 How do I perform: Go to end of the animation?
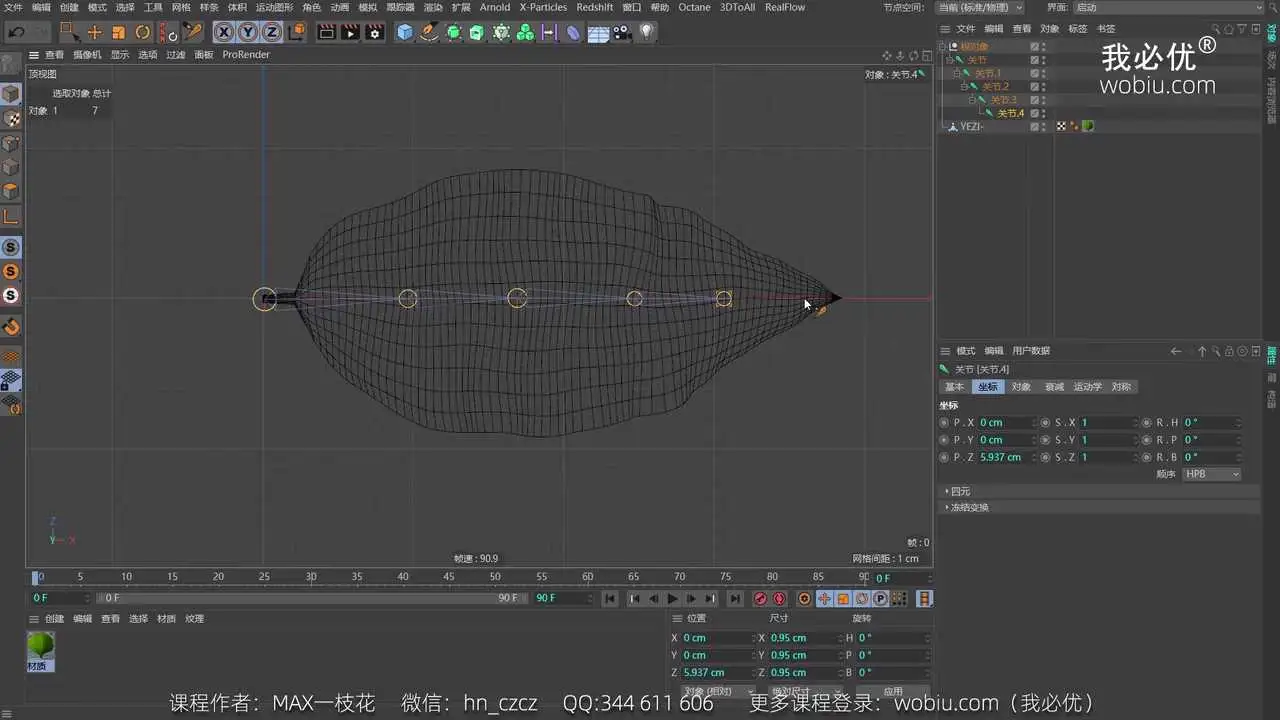point(735,599)
